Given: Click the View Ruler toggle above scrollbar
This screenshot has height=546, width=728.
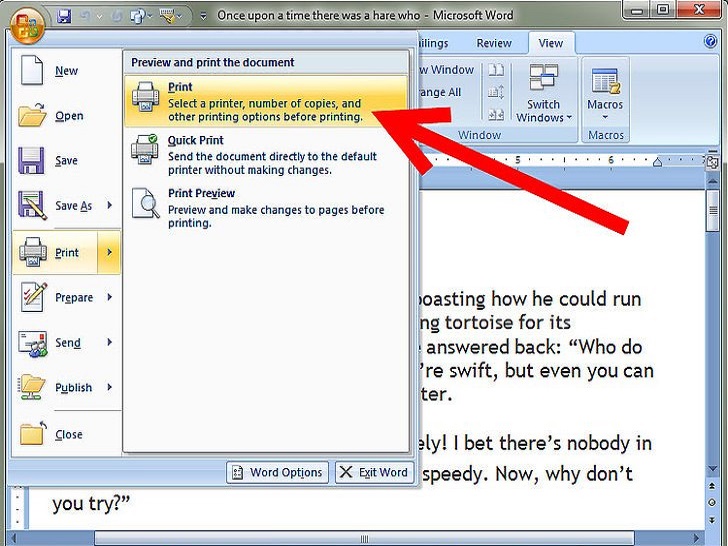Looking at the screenshot, I should [x=713, y=163].
